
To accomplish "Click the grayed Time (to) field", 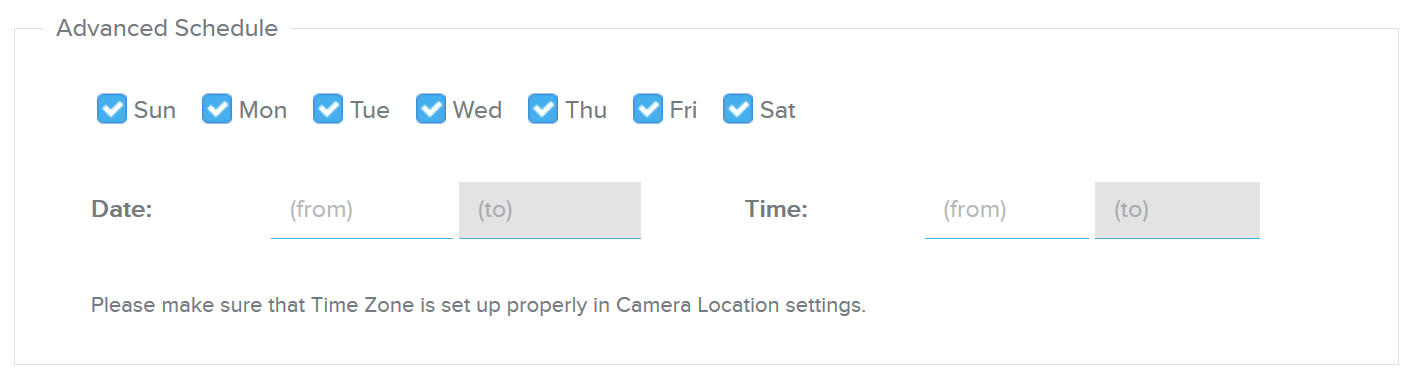I will [1177, 210].
